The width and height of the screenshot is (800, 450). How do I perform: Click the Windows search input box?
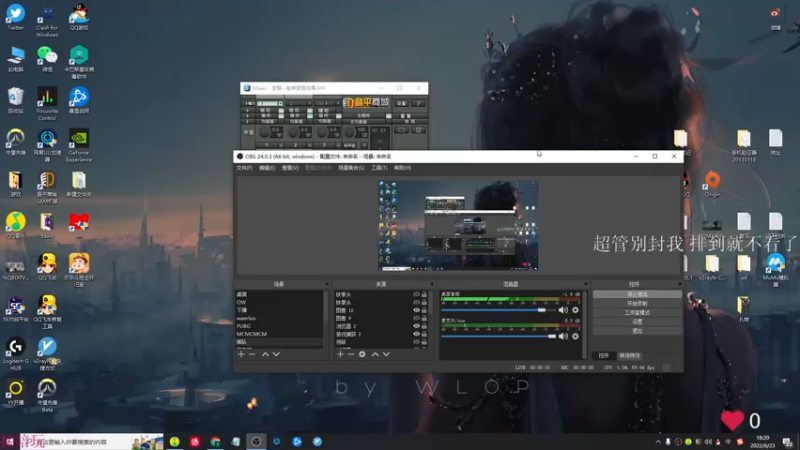[x=92, y=442]
